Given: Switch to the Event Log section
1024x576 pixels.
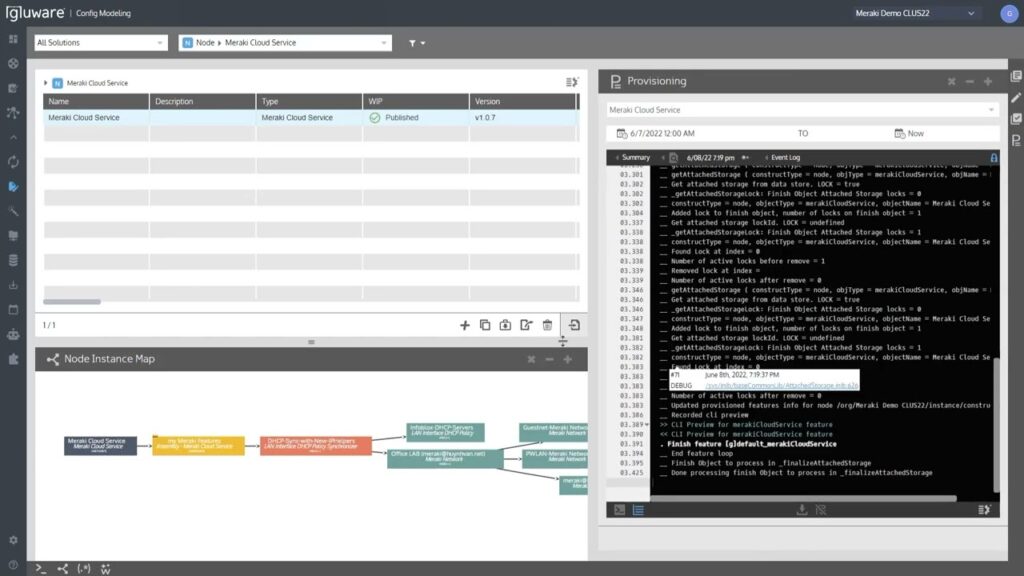Looking at the screenshot, I should coord(786,158).
